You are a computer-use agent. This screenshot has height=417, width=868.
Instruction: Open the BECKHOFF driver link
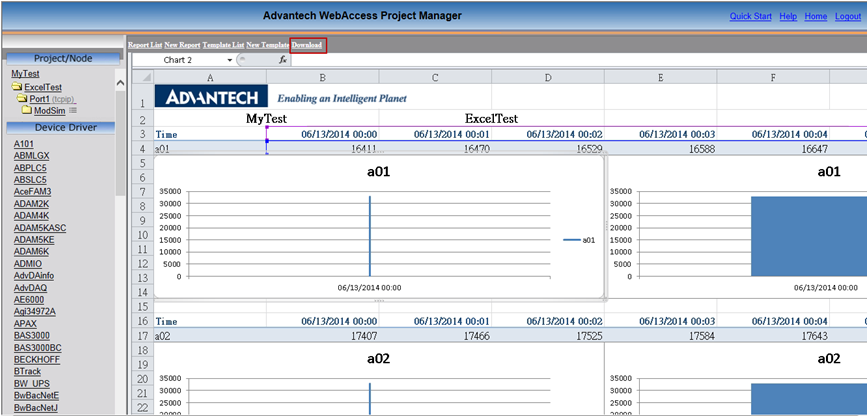pyautogui.click(x=37, y=359)
